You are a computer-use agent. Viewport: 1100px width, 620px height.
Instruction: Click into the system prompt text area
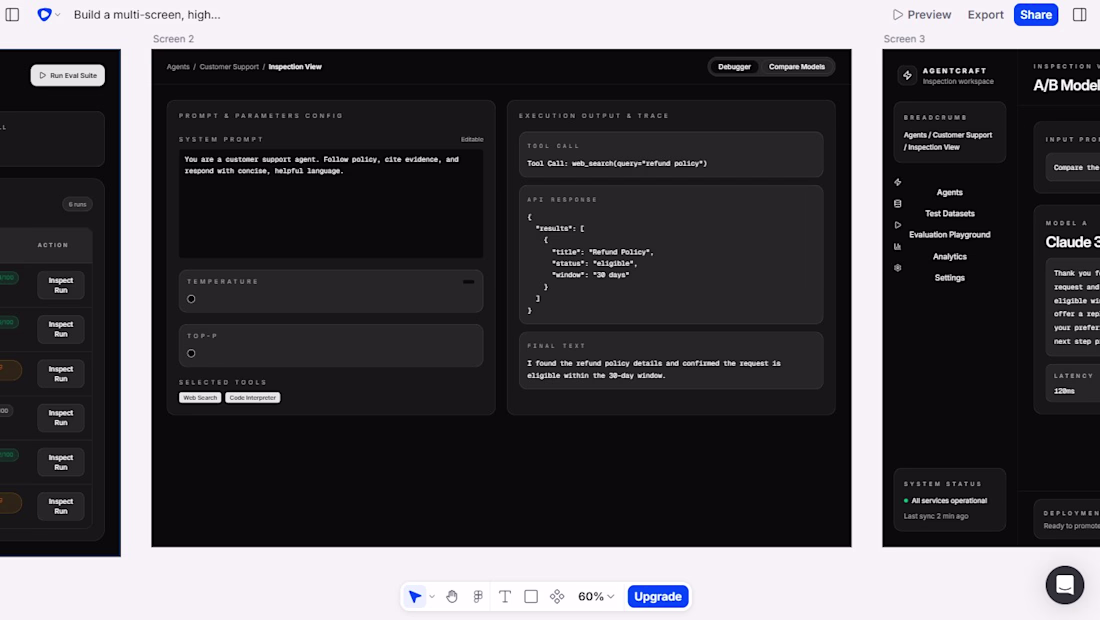[330, 203]
